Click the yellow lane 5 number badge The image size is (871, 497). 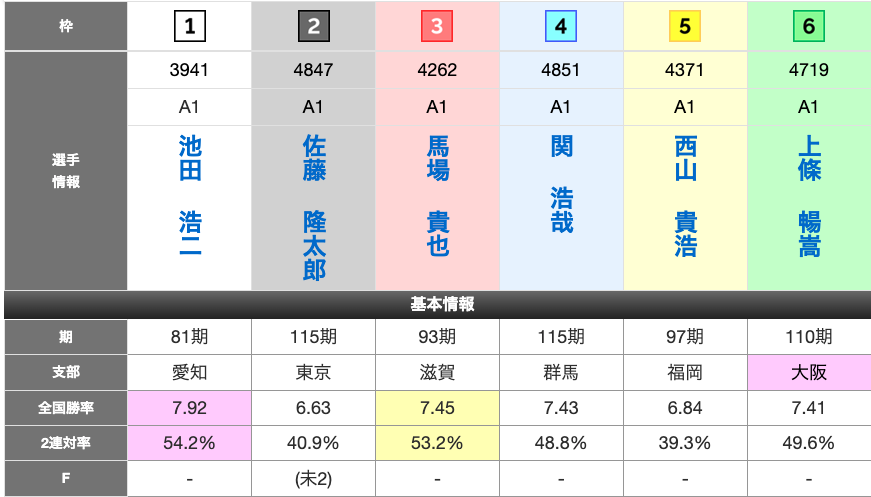[x=685, y=27]
